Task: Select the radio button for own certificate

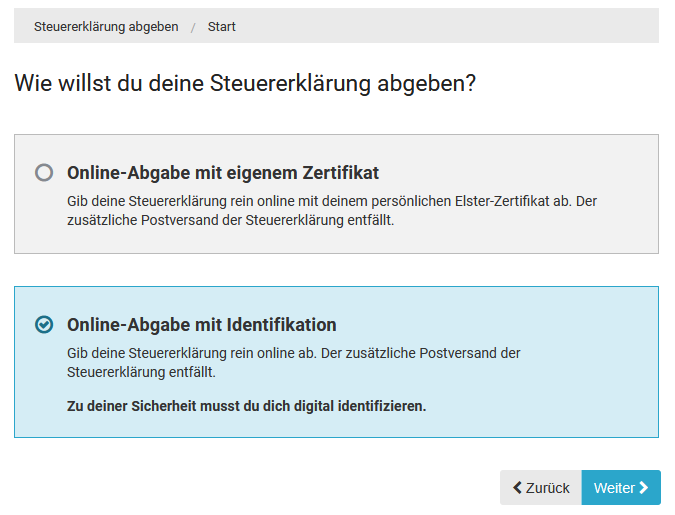Action: point(44,172)
